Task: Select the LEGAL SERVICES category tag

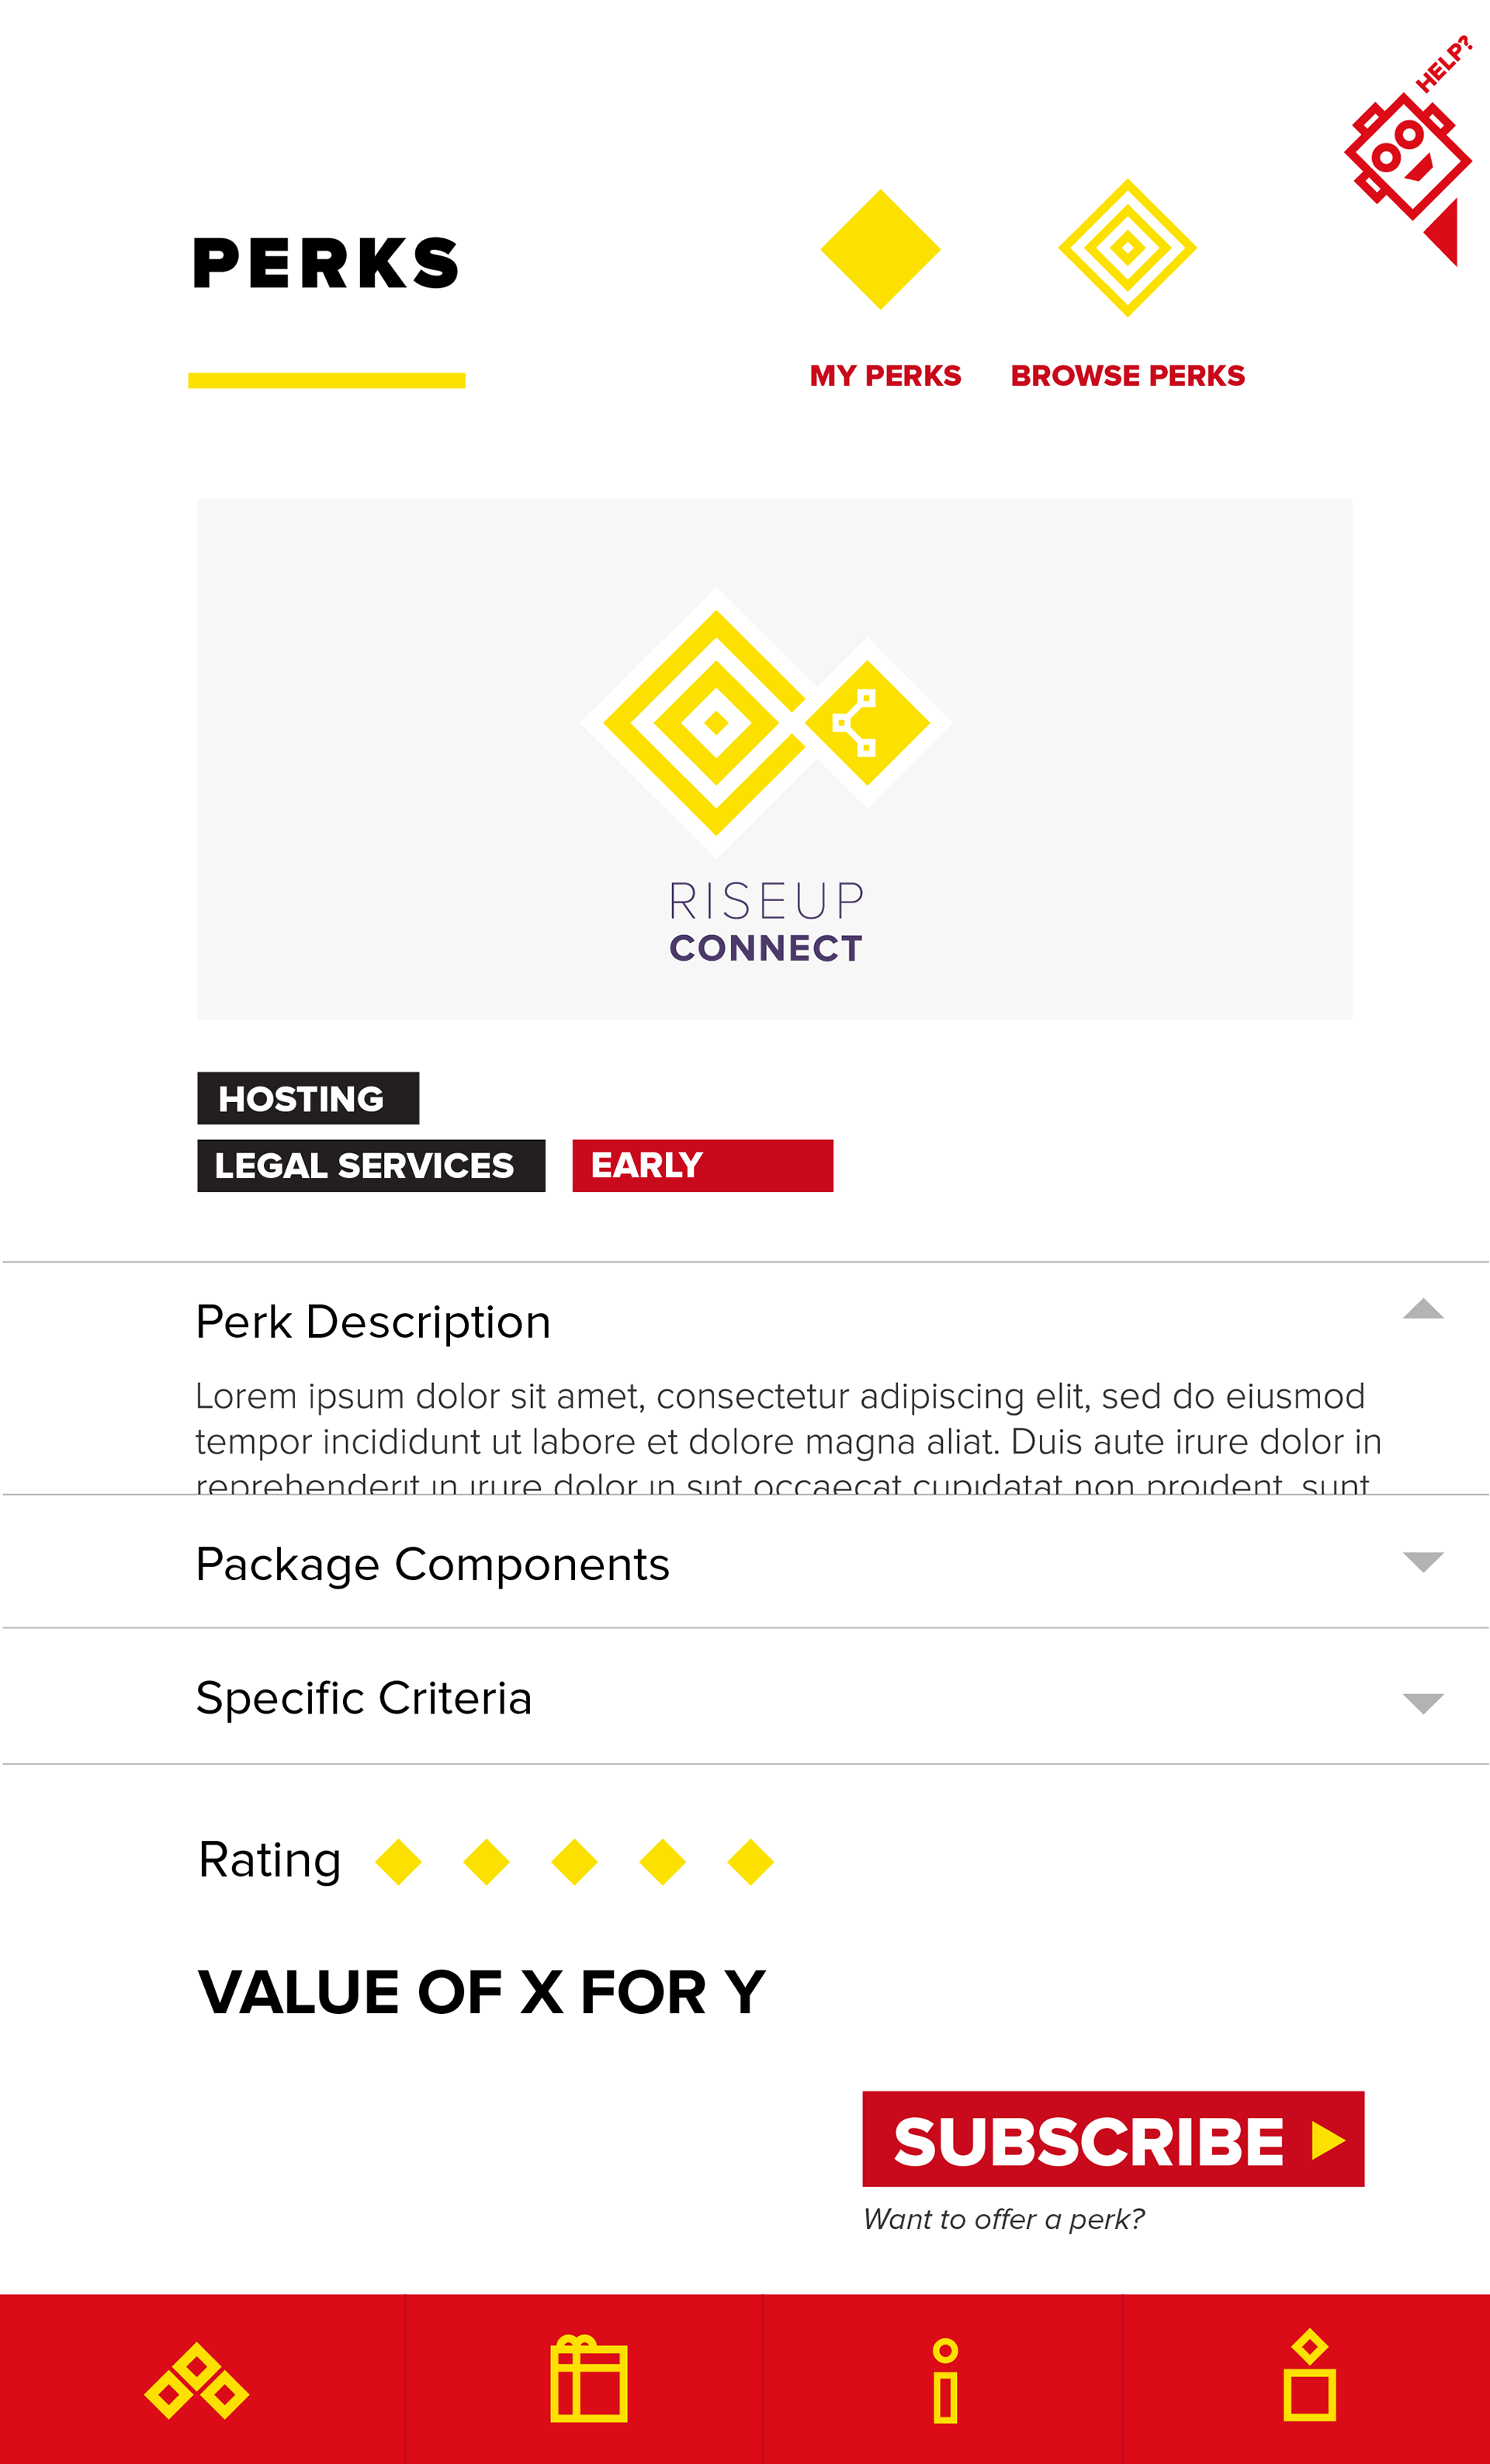Action: pyautogui.click(x=371, y=1166)
